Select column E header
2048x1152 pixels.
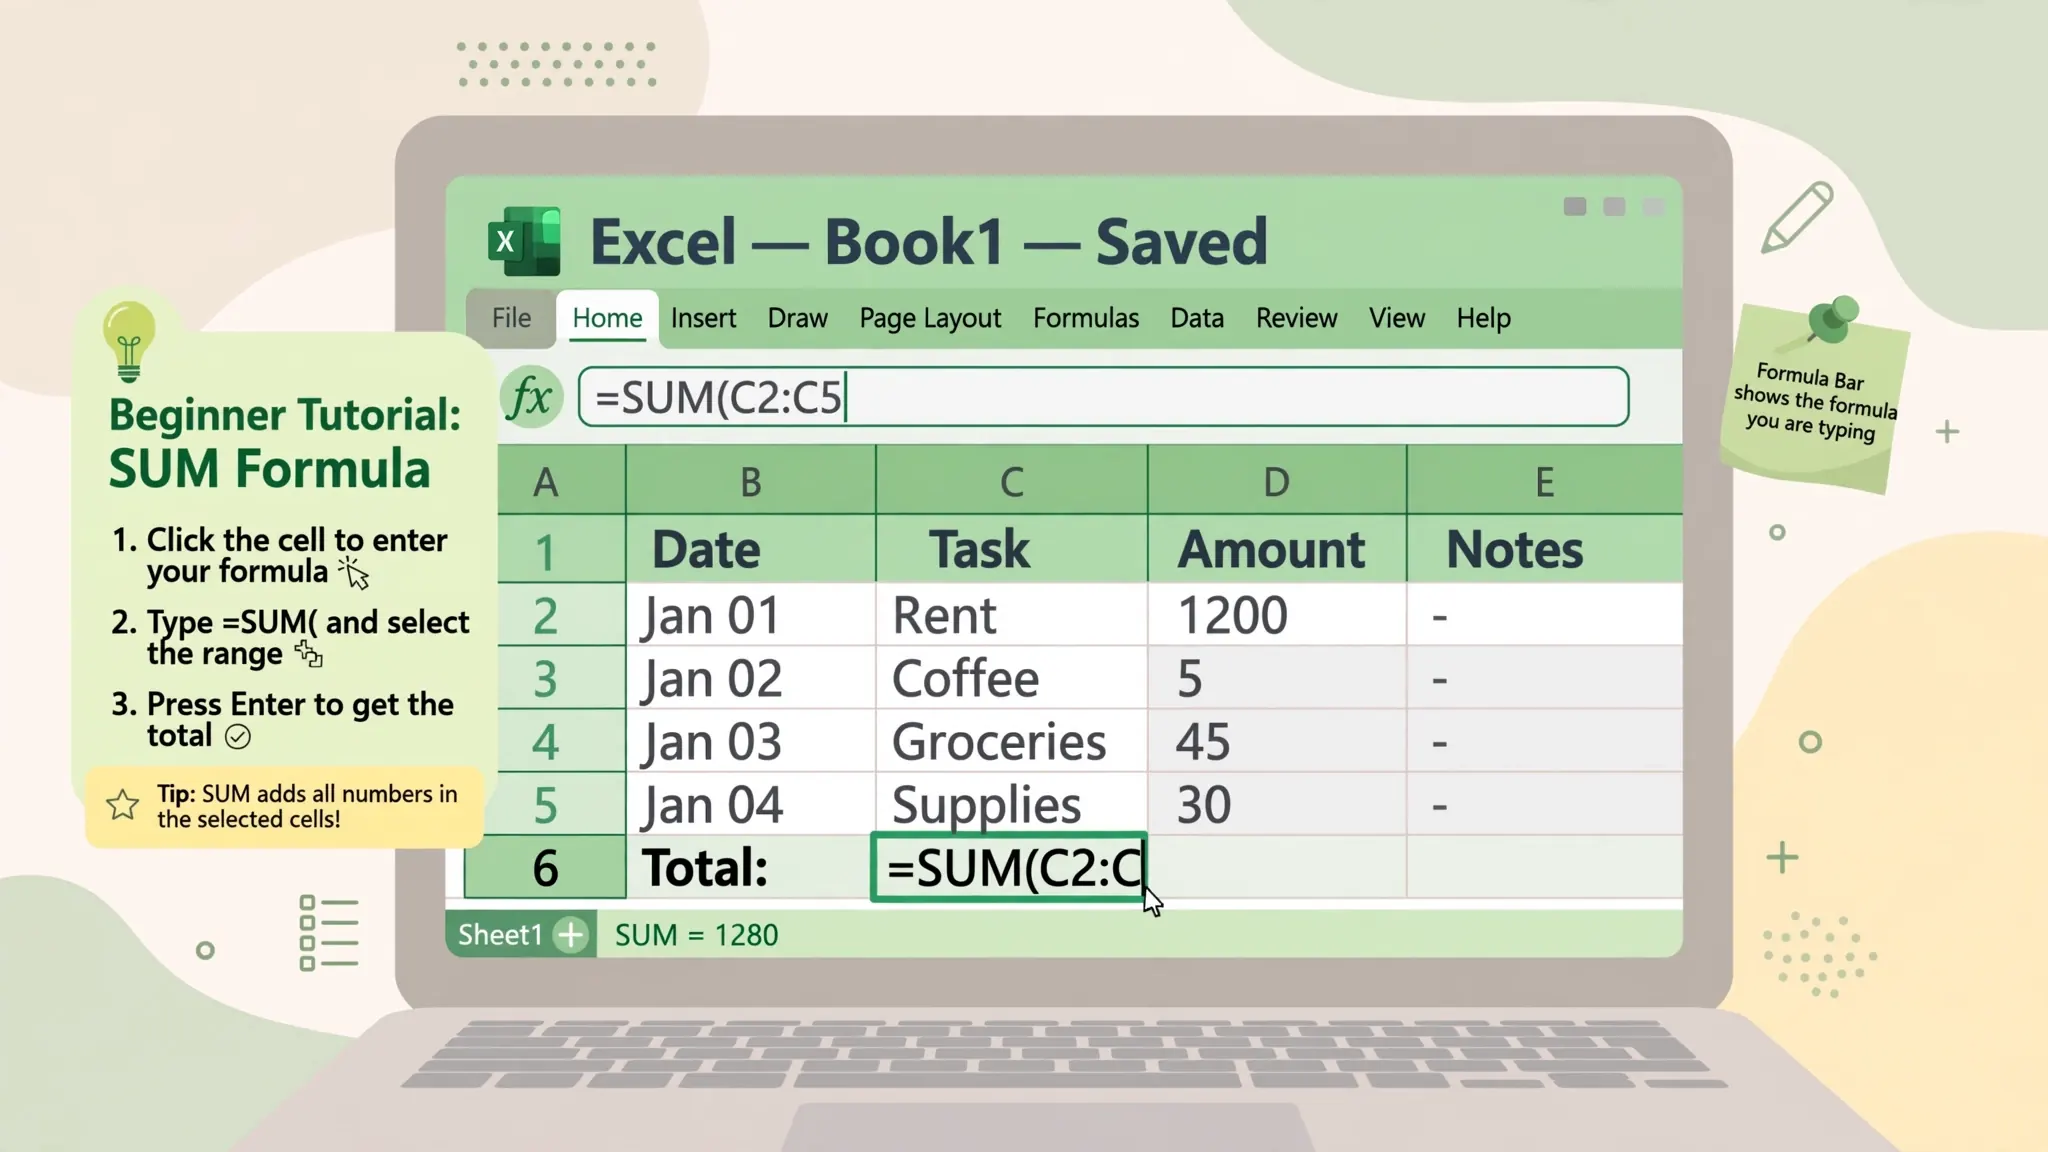pyautogui.click(x=1545, y=481)
